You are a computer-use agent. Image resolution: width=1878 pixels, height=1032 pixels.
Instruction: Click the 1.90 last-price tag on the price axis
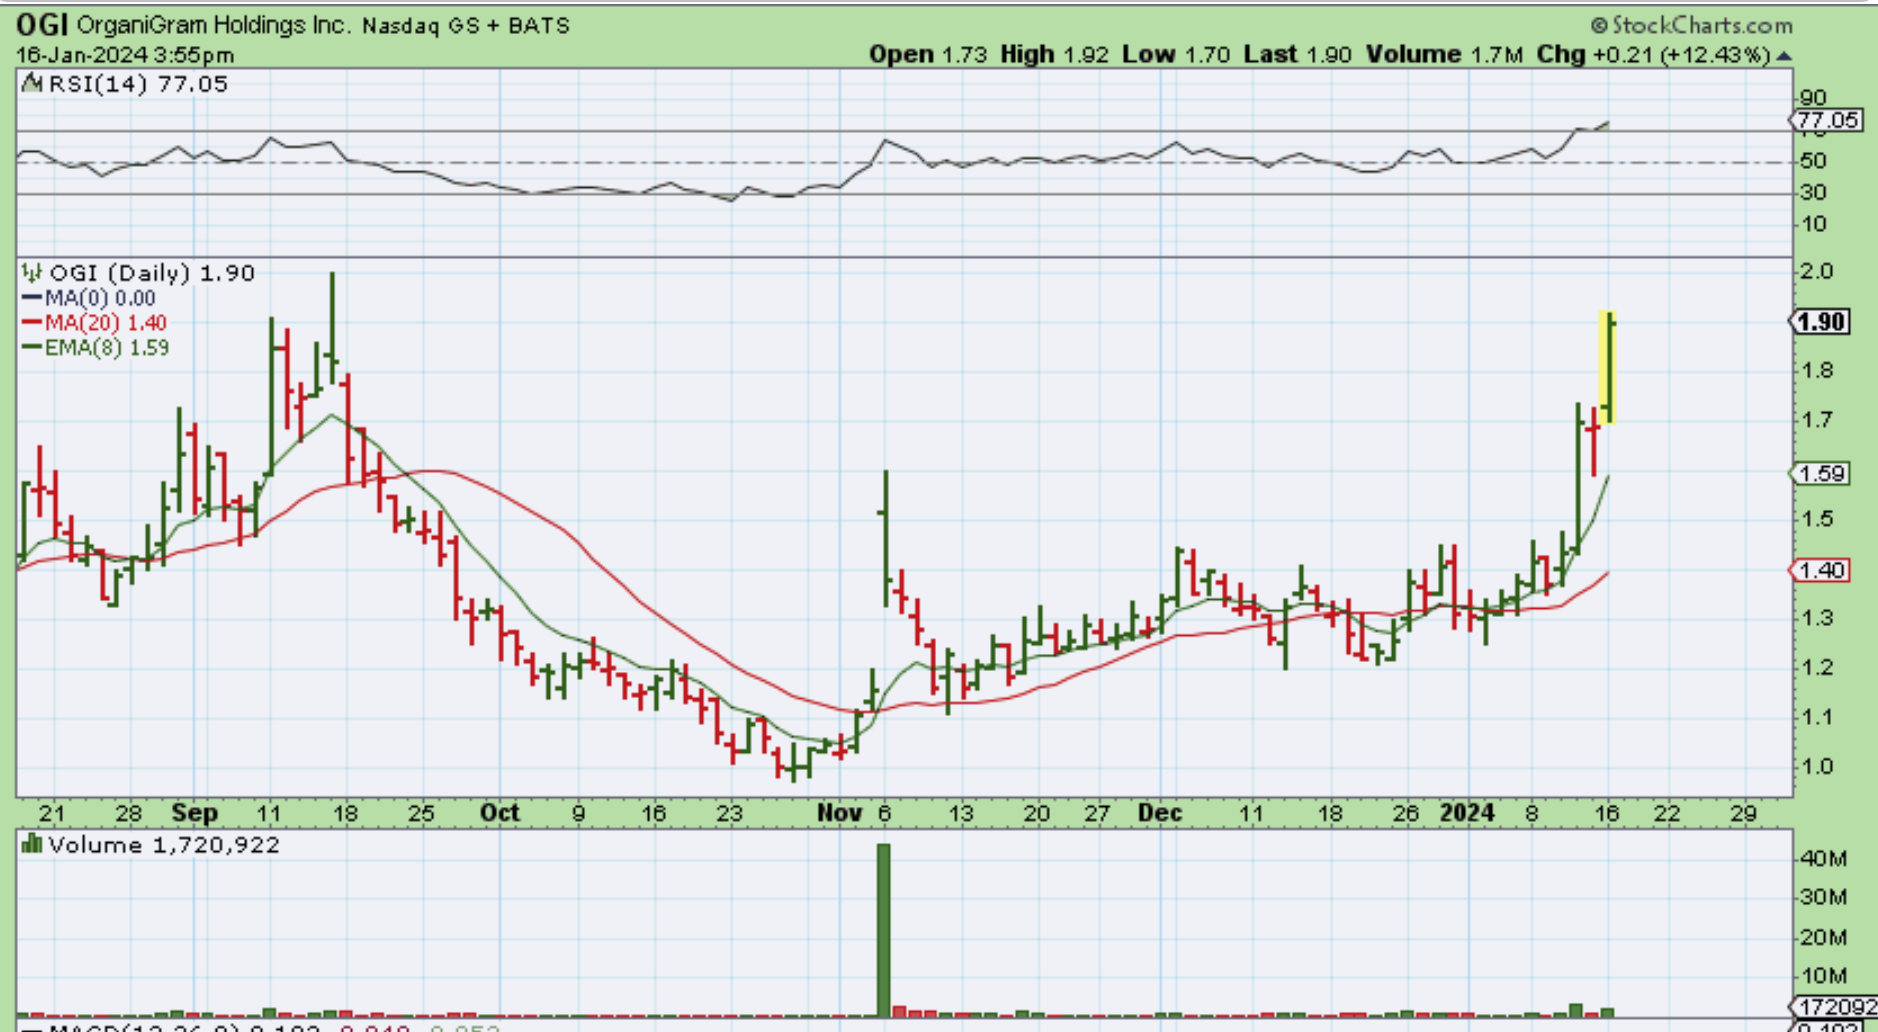(1820, 322)
